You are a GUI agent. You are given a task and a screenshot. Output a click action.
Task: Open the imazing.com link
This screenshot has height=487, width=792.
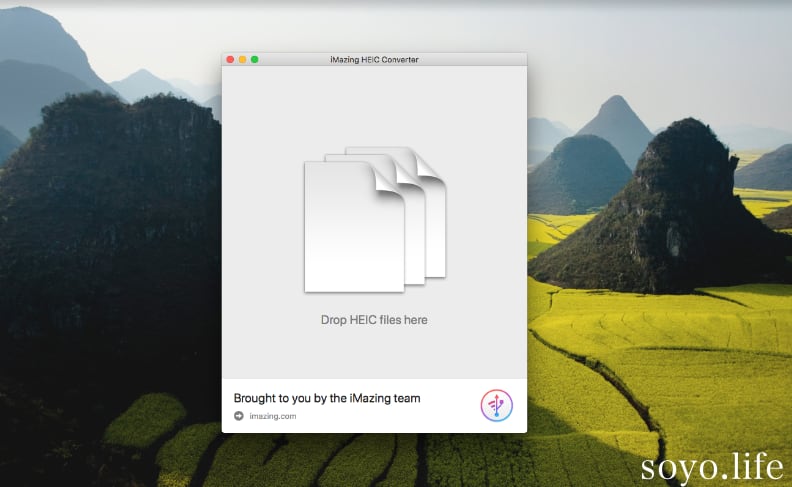point(273,416)
